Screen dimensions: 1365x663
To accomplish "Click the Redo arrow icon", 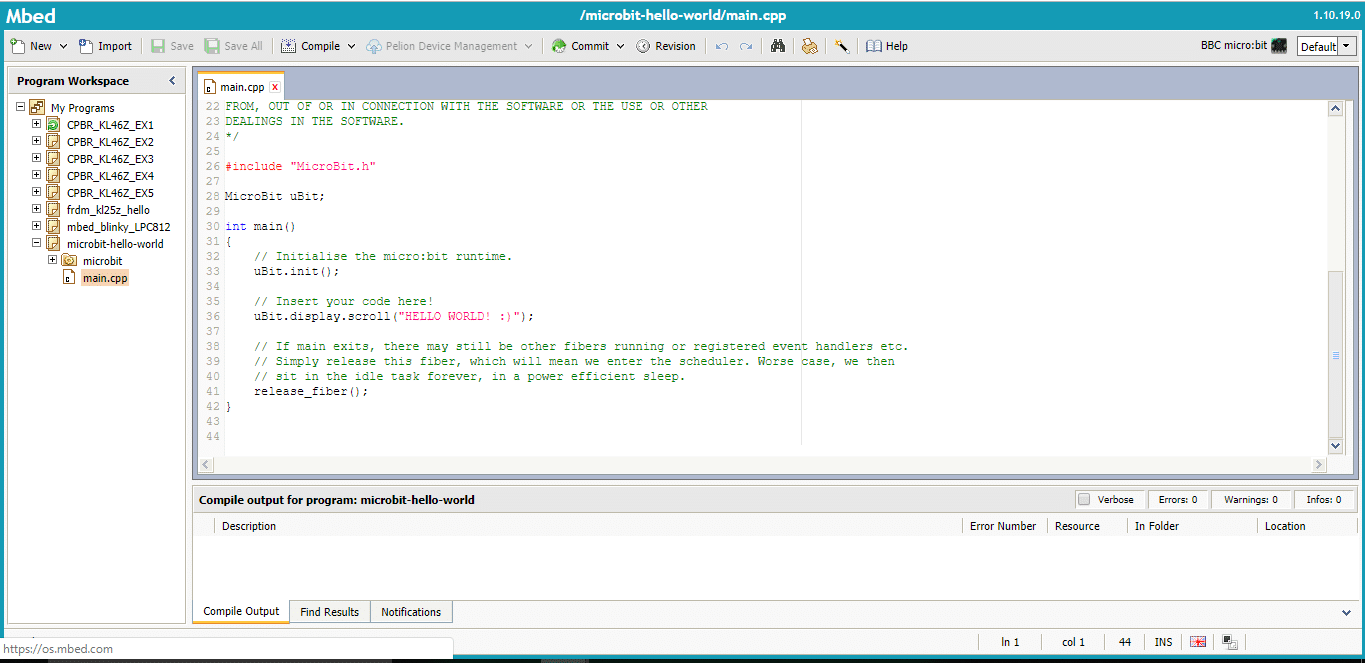I will (746, 46).
